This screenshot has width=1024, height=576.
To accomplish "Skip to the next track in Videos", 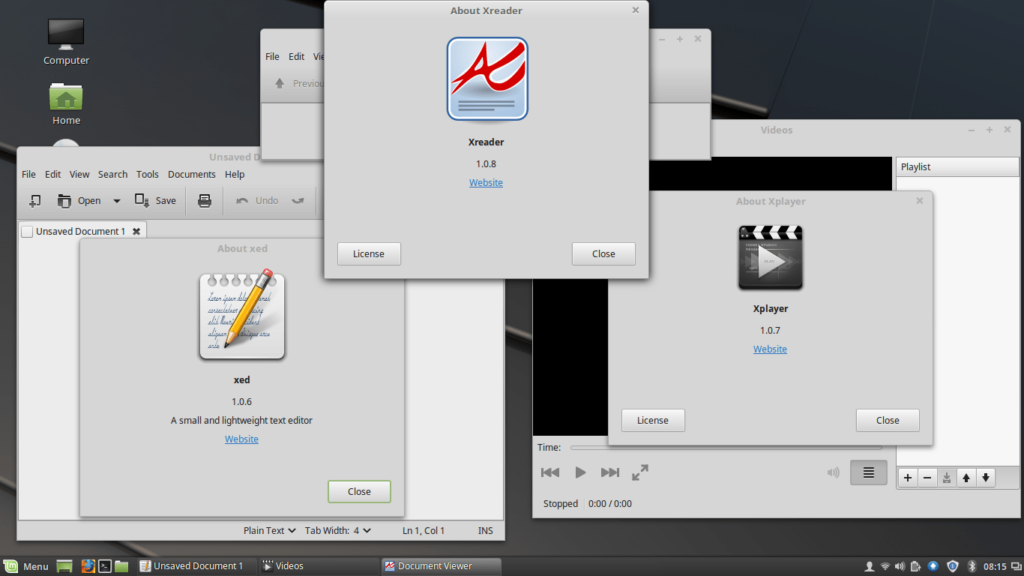I will tap(610, 473).
